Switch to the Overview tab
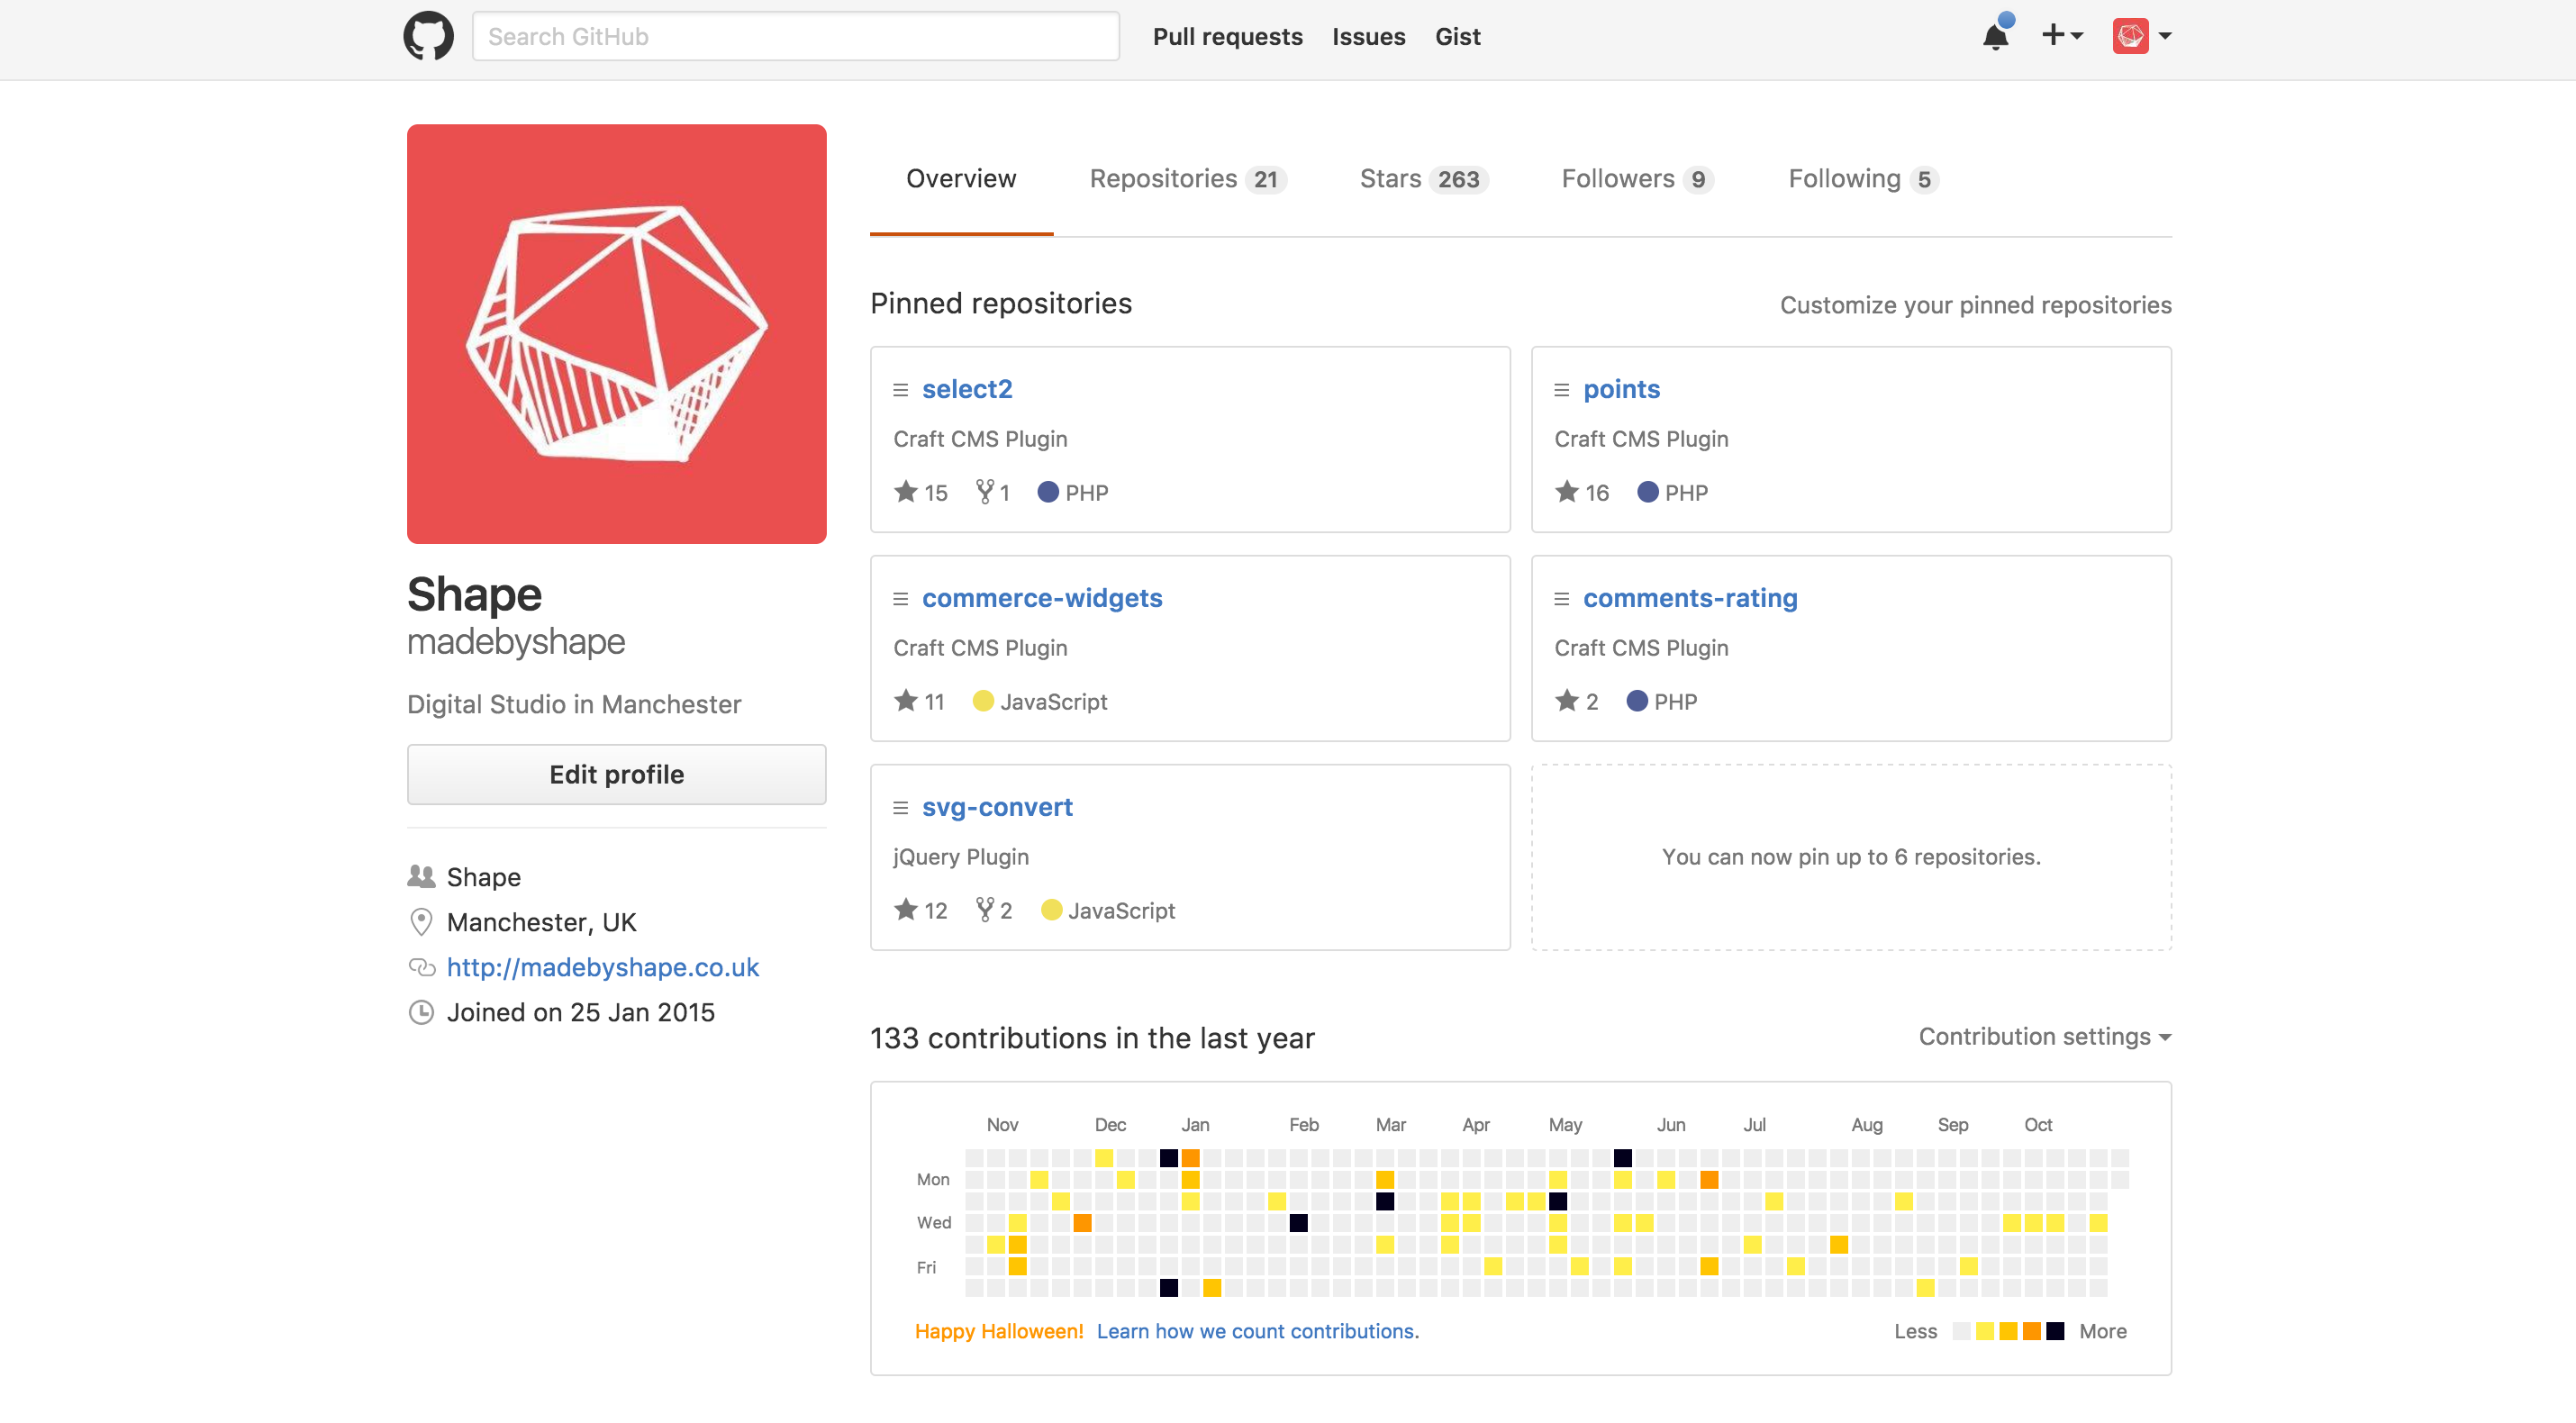This screenshot has height=1423, width=2576. click(x=961, y=179)
